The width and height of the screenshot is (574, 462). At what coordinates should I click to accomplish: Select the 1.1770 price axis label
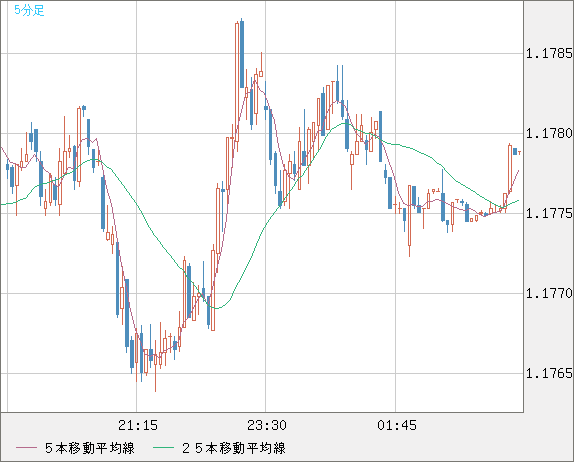point(549,293)
